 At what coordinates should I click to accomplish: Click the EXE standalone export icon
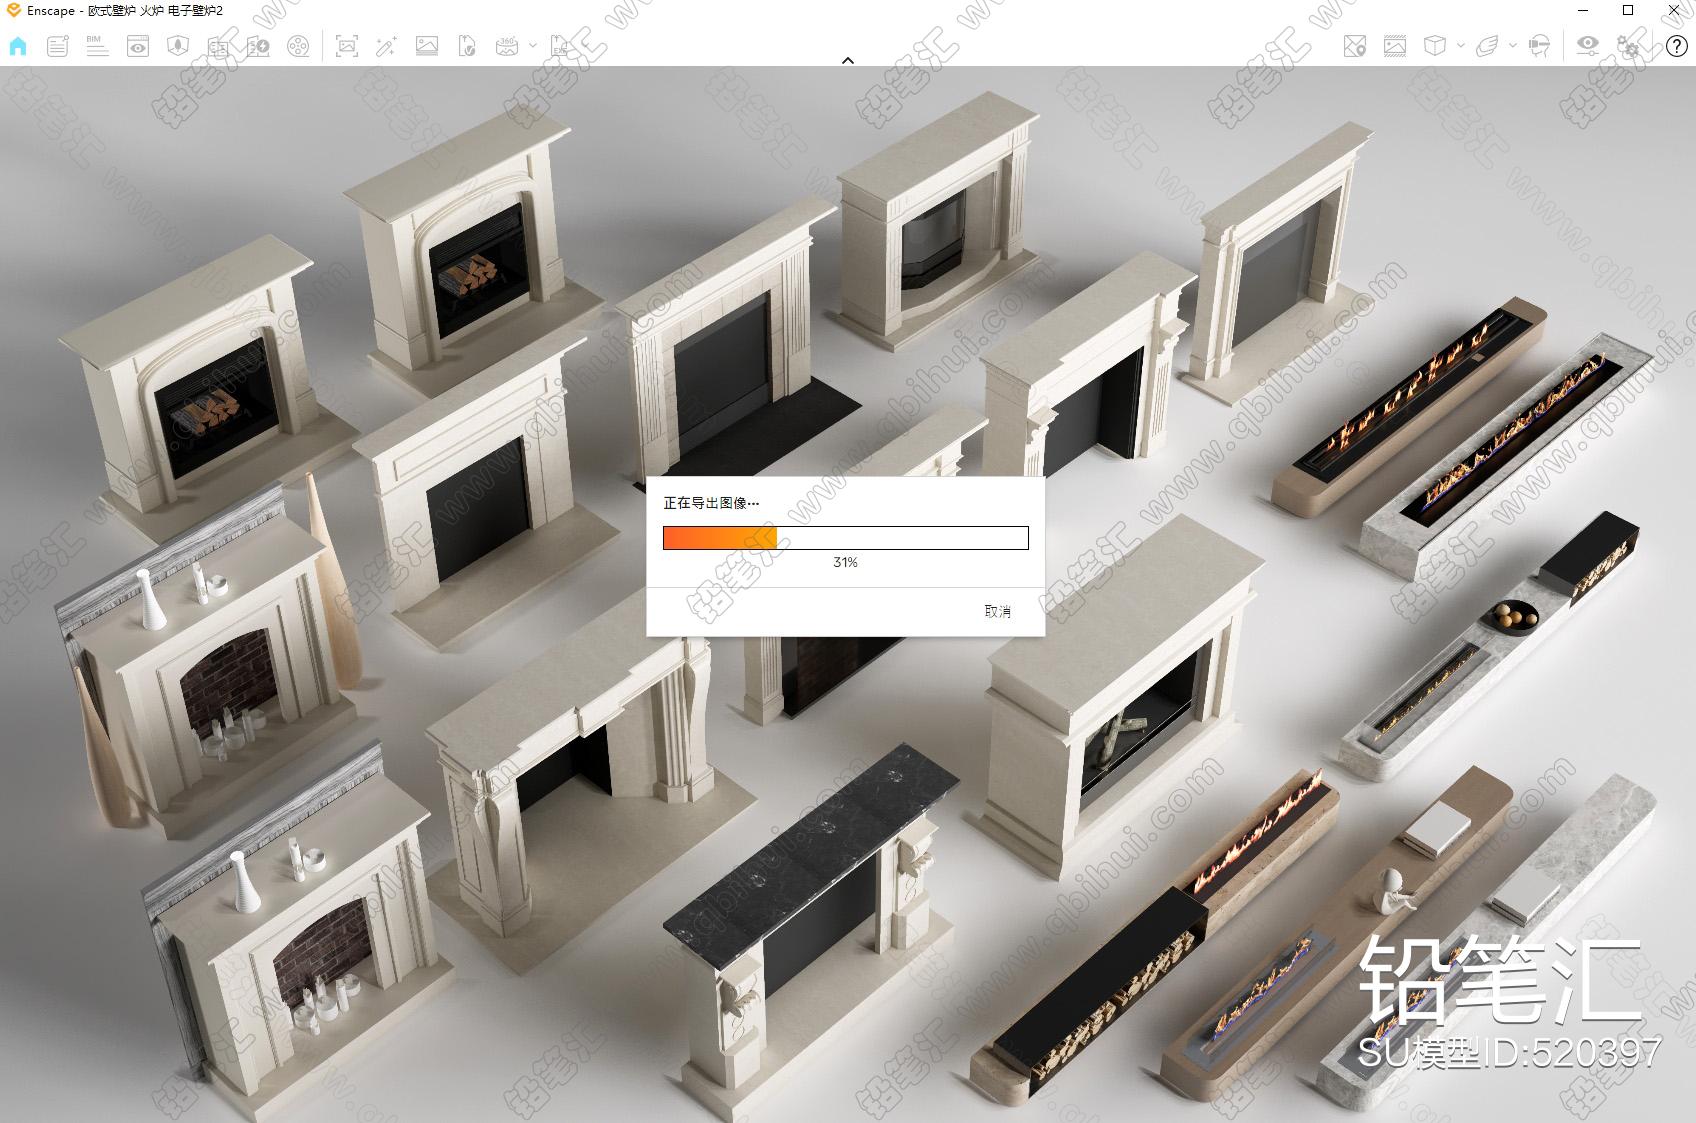coord(560,46)
